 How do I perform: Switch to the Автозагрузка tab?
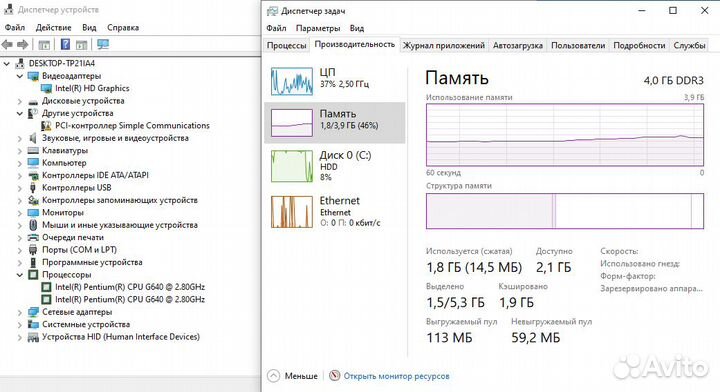point(518,45)
